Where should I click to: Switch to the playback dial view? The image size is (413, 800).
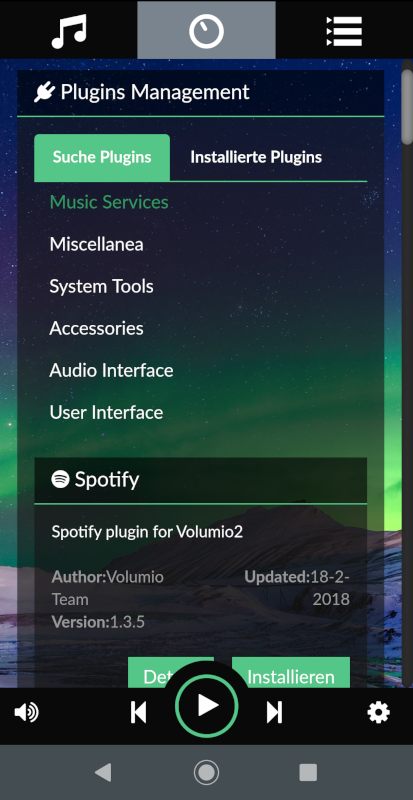pyautogui.click(x=206, y=31)
